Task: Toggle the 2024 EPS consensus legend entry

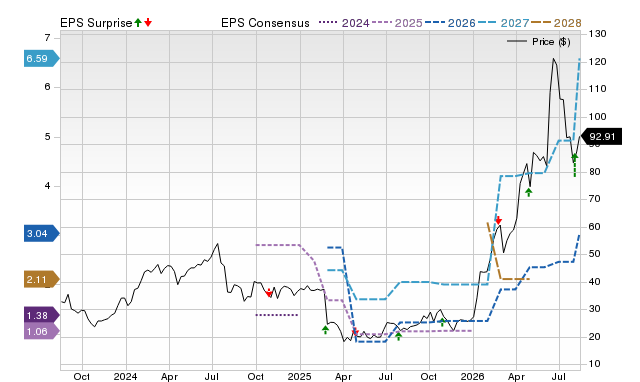Action: pyautogui.click(x=344, y=23)
